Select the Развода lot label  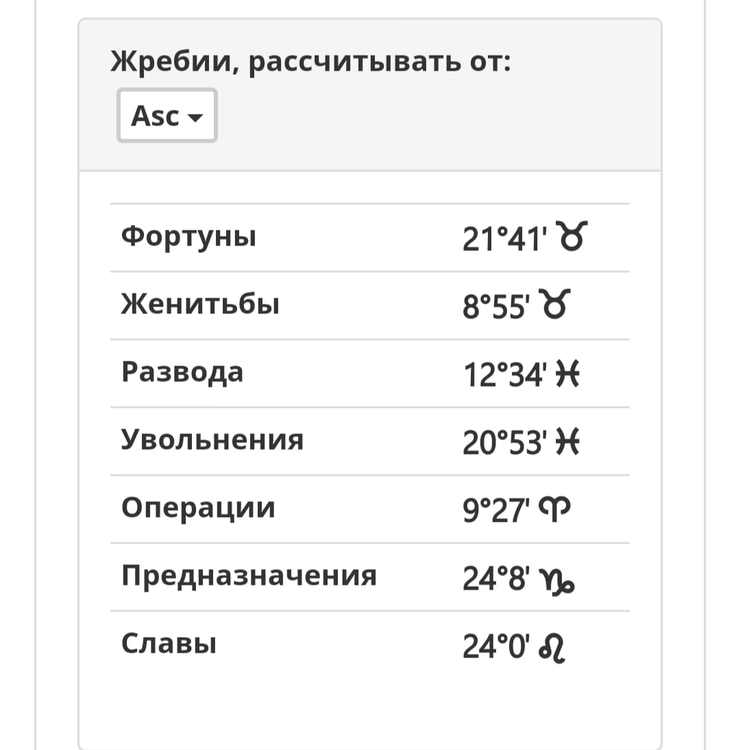click(x=182, y=372)
